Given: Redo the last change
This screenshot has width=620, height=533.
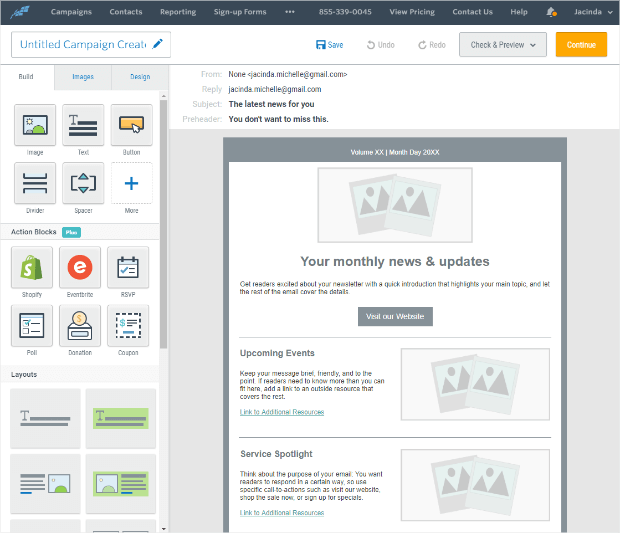Looking at the screenshot, I should click(432, 45).
